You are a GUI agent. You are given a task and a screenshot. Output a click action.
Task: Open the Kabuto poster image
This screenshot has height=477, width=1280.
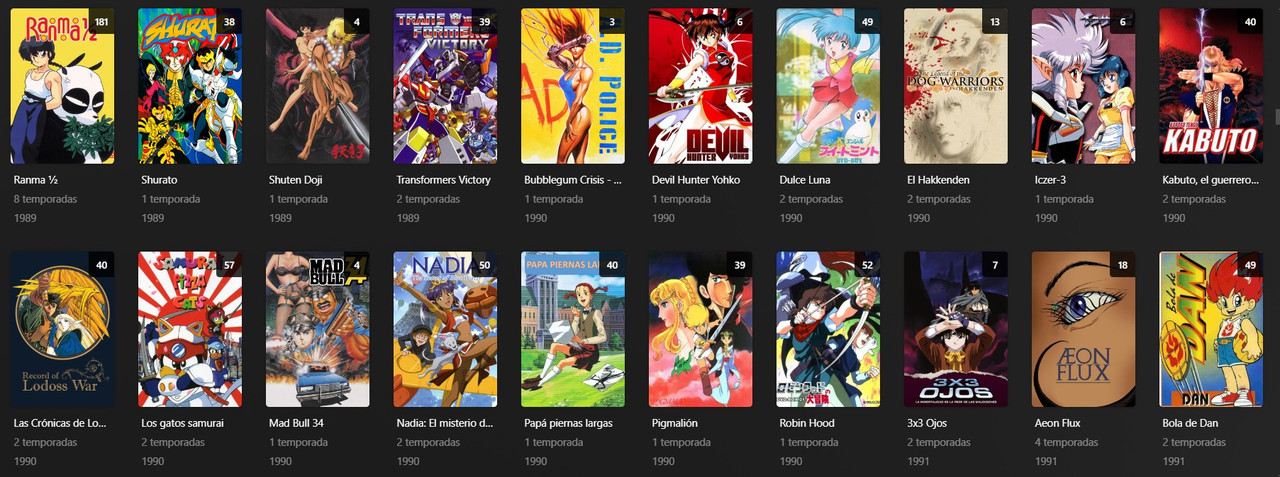coord(1211,86)
